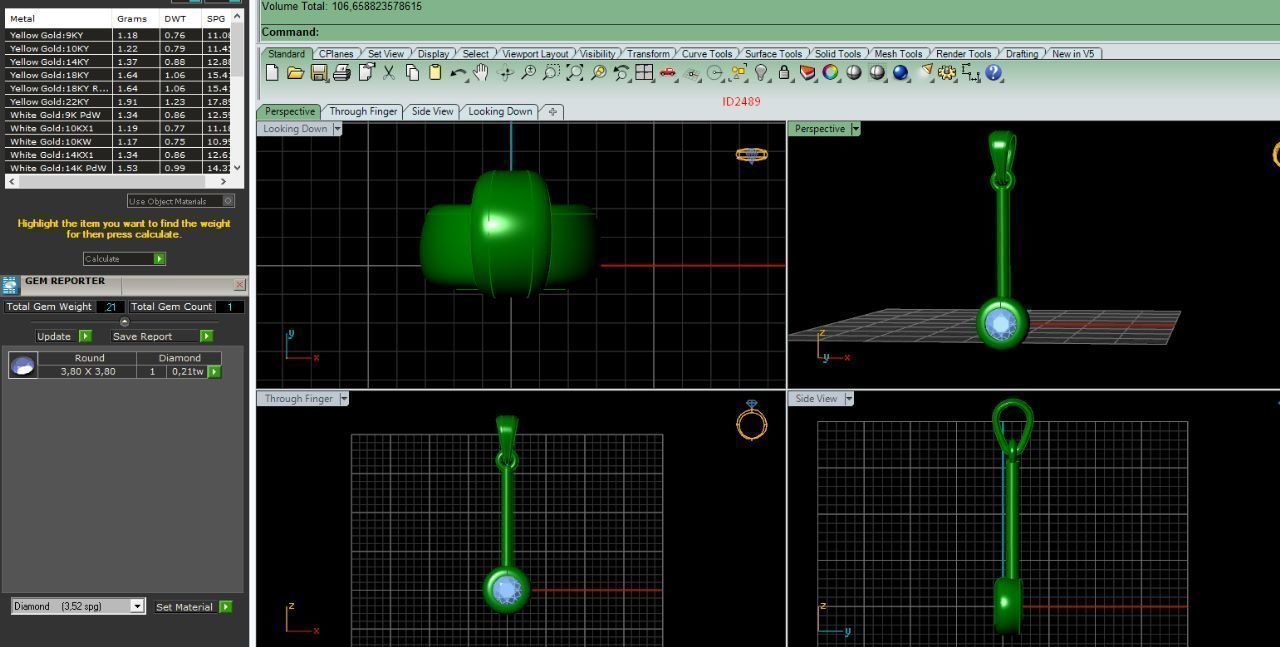Click the Set Material button
Screen dimensions: 1280x647
pos(193,606)
